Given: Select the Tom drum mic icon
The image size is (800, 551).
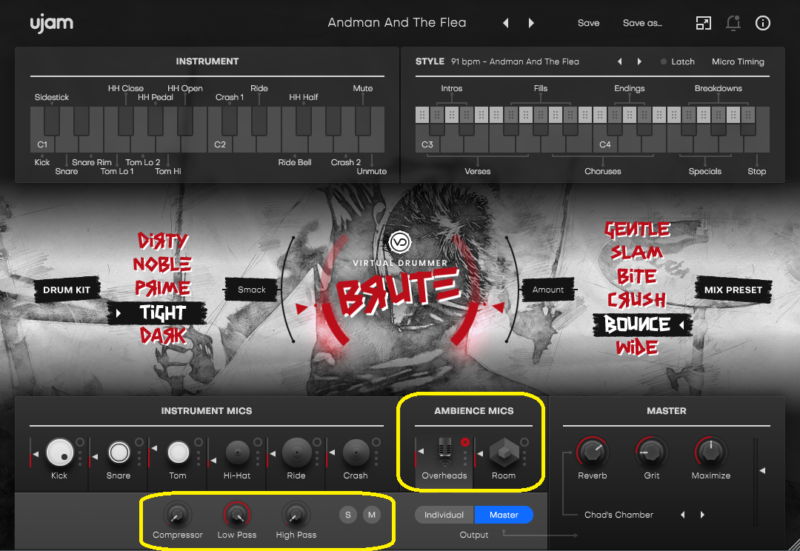Looking at the screenshot, I should (x=178, y=452).
